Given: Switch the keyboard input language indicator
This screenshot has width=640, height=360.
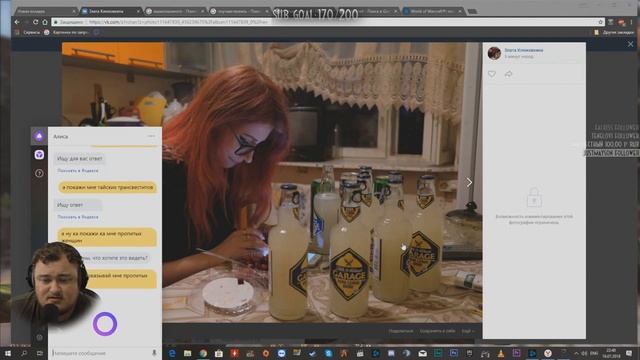Looking at the screenshot, I should [594, 353].
